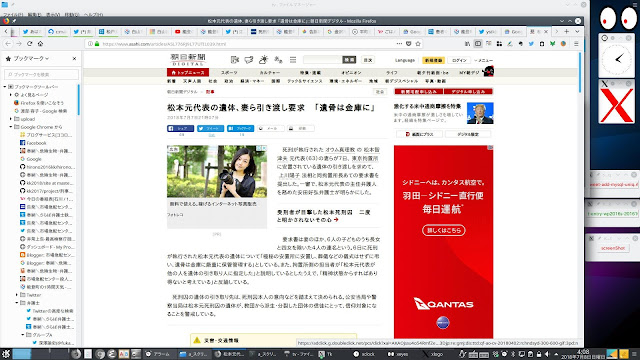Share article on Facebook

(x=180, y=128)
